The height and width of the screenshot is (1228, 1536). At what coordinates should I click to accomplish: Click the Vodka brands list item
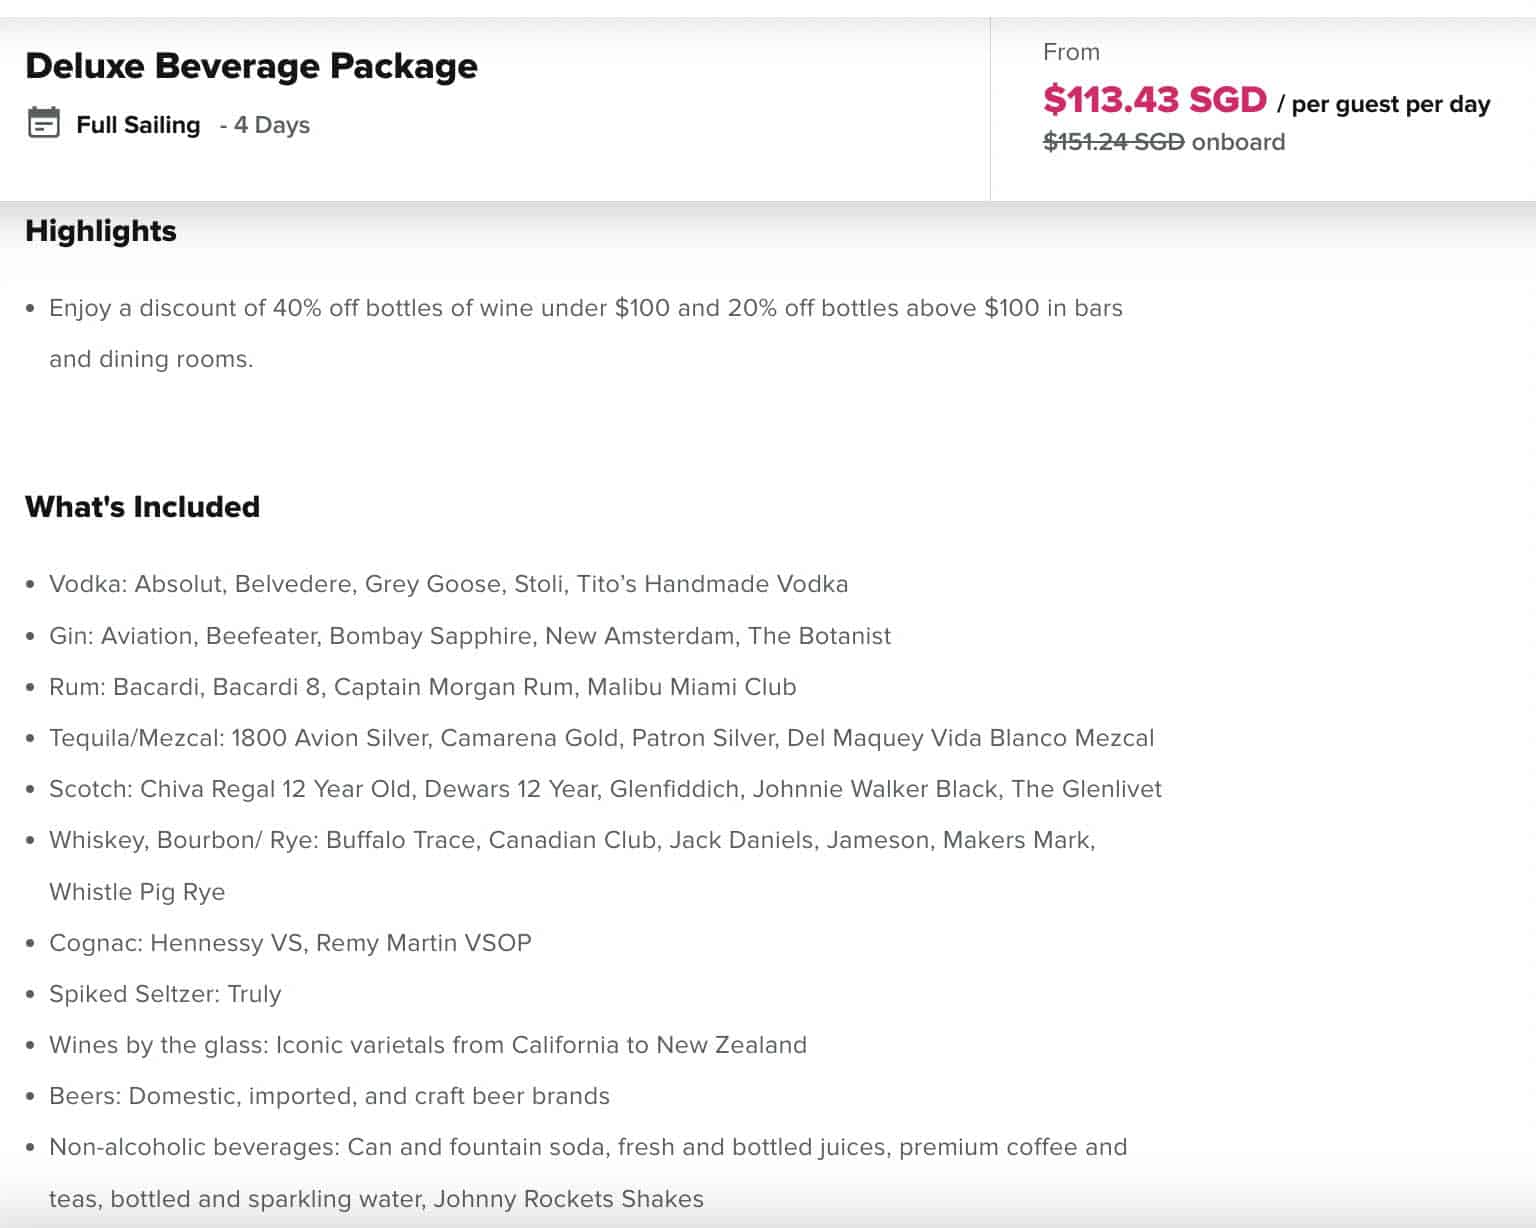[x=448, y=584]
